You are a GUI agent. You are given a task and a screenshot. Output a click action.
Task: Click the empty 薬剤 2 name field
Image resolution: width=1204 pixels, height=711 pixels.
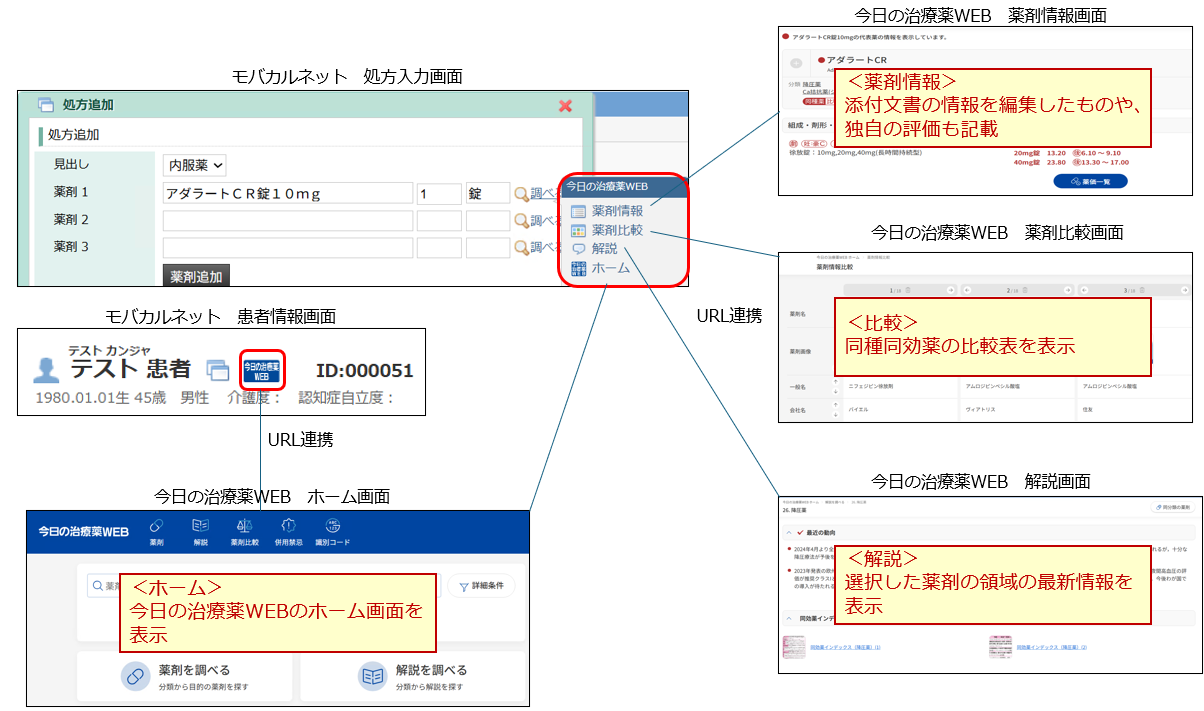pos(288,221)
